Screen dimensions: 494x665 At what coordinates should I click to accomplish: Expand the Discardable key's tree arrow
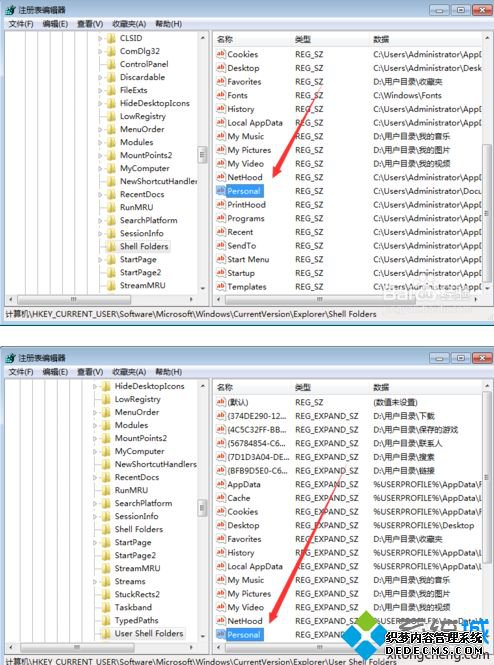pyautogui.click(x=100, y=78)
